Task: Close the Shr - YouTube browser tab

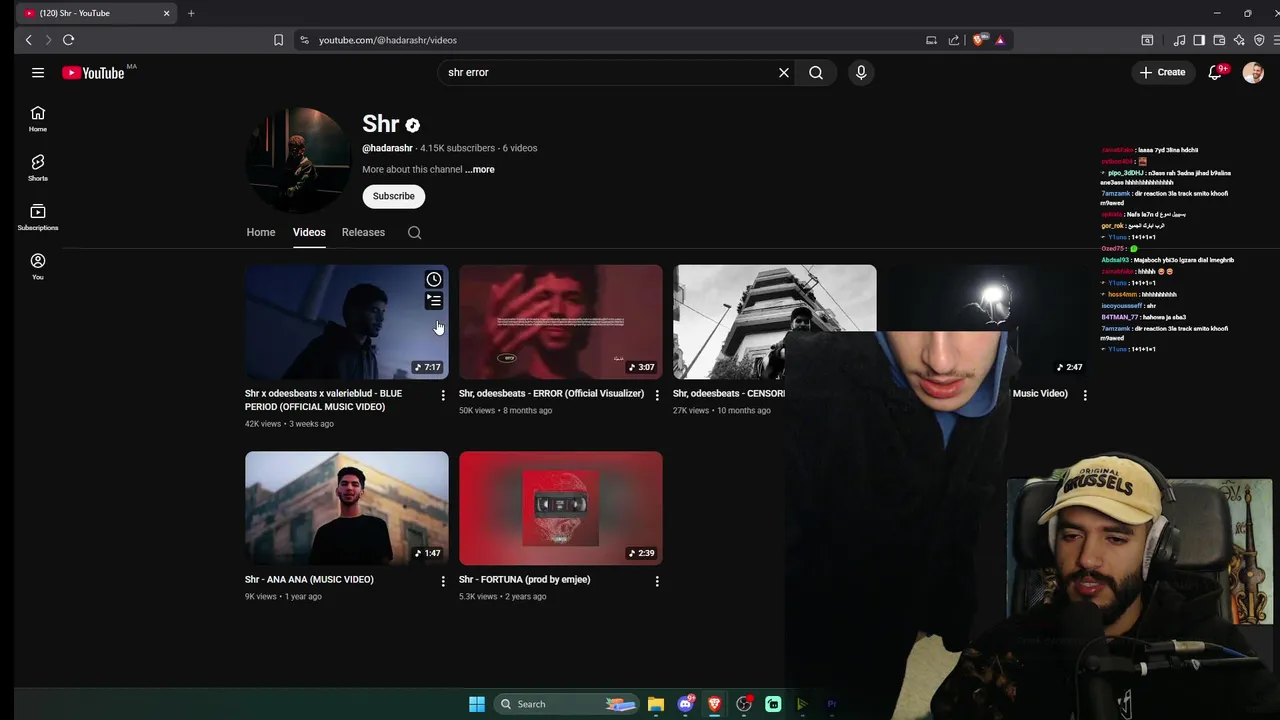Action: click(166, 13)
